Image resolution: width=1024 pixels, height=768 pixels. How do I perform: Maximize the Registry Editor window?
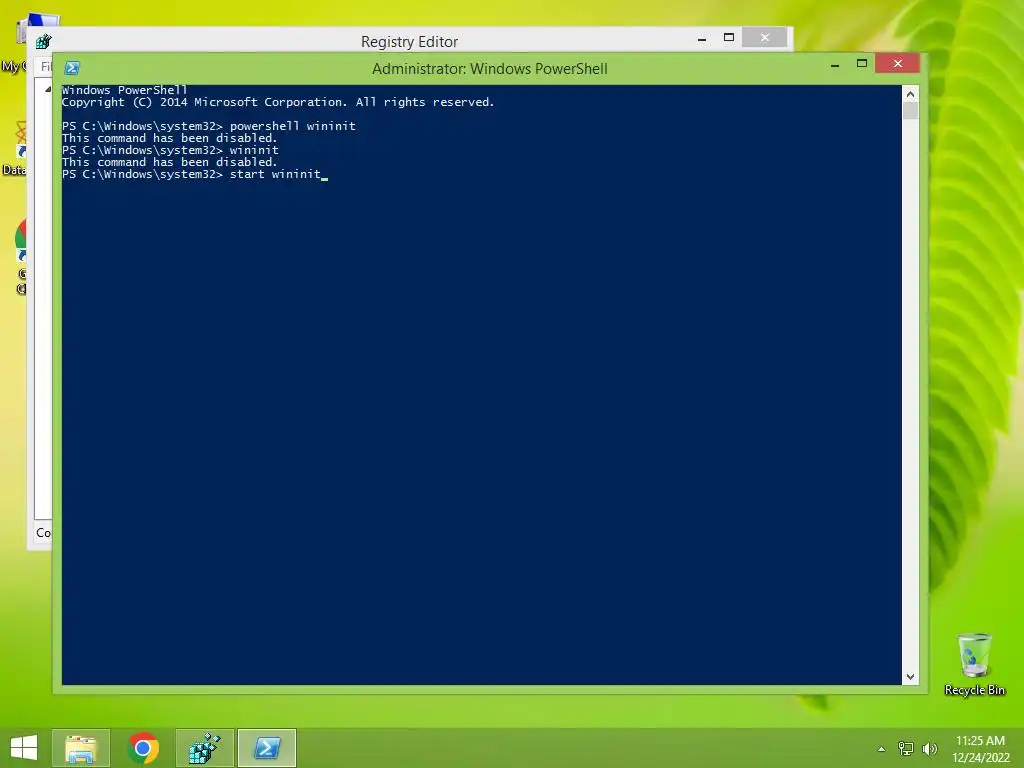729,37
